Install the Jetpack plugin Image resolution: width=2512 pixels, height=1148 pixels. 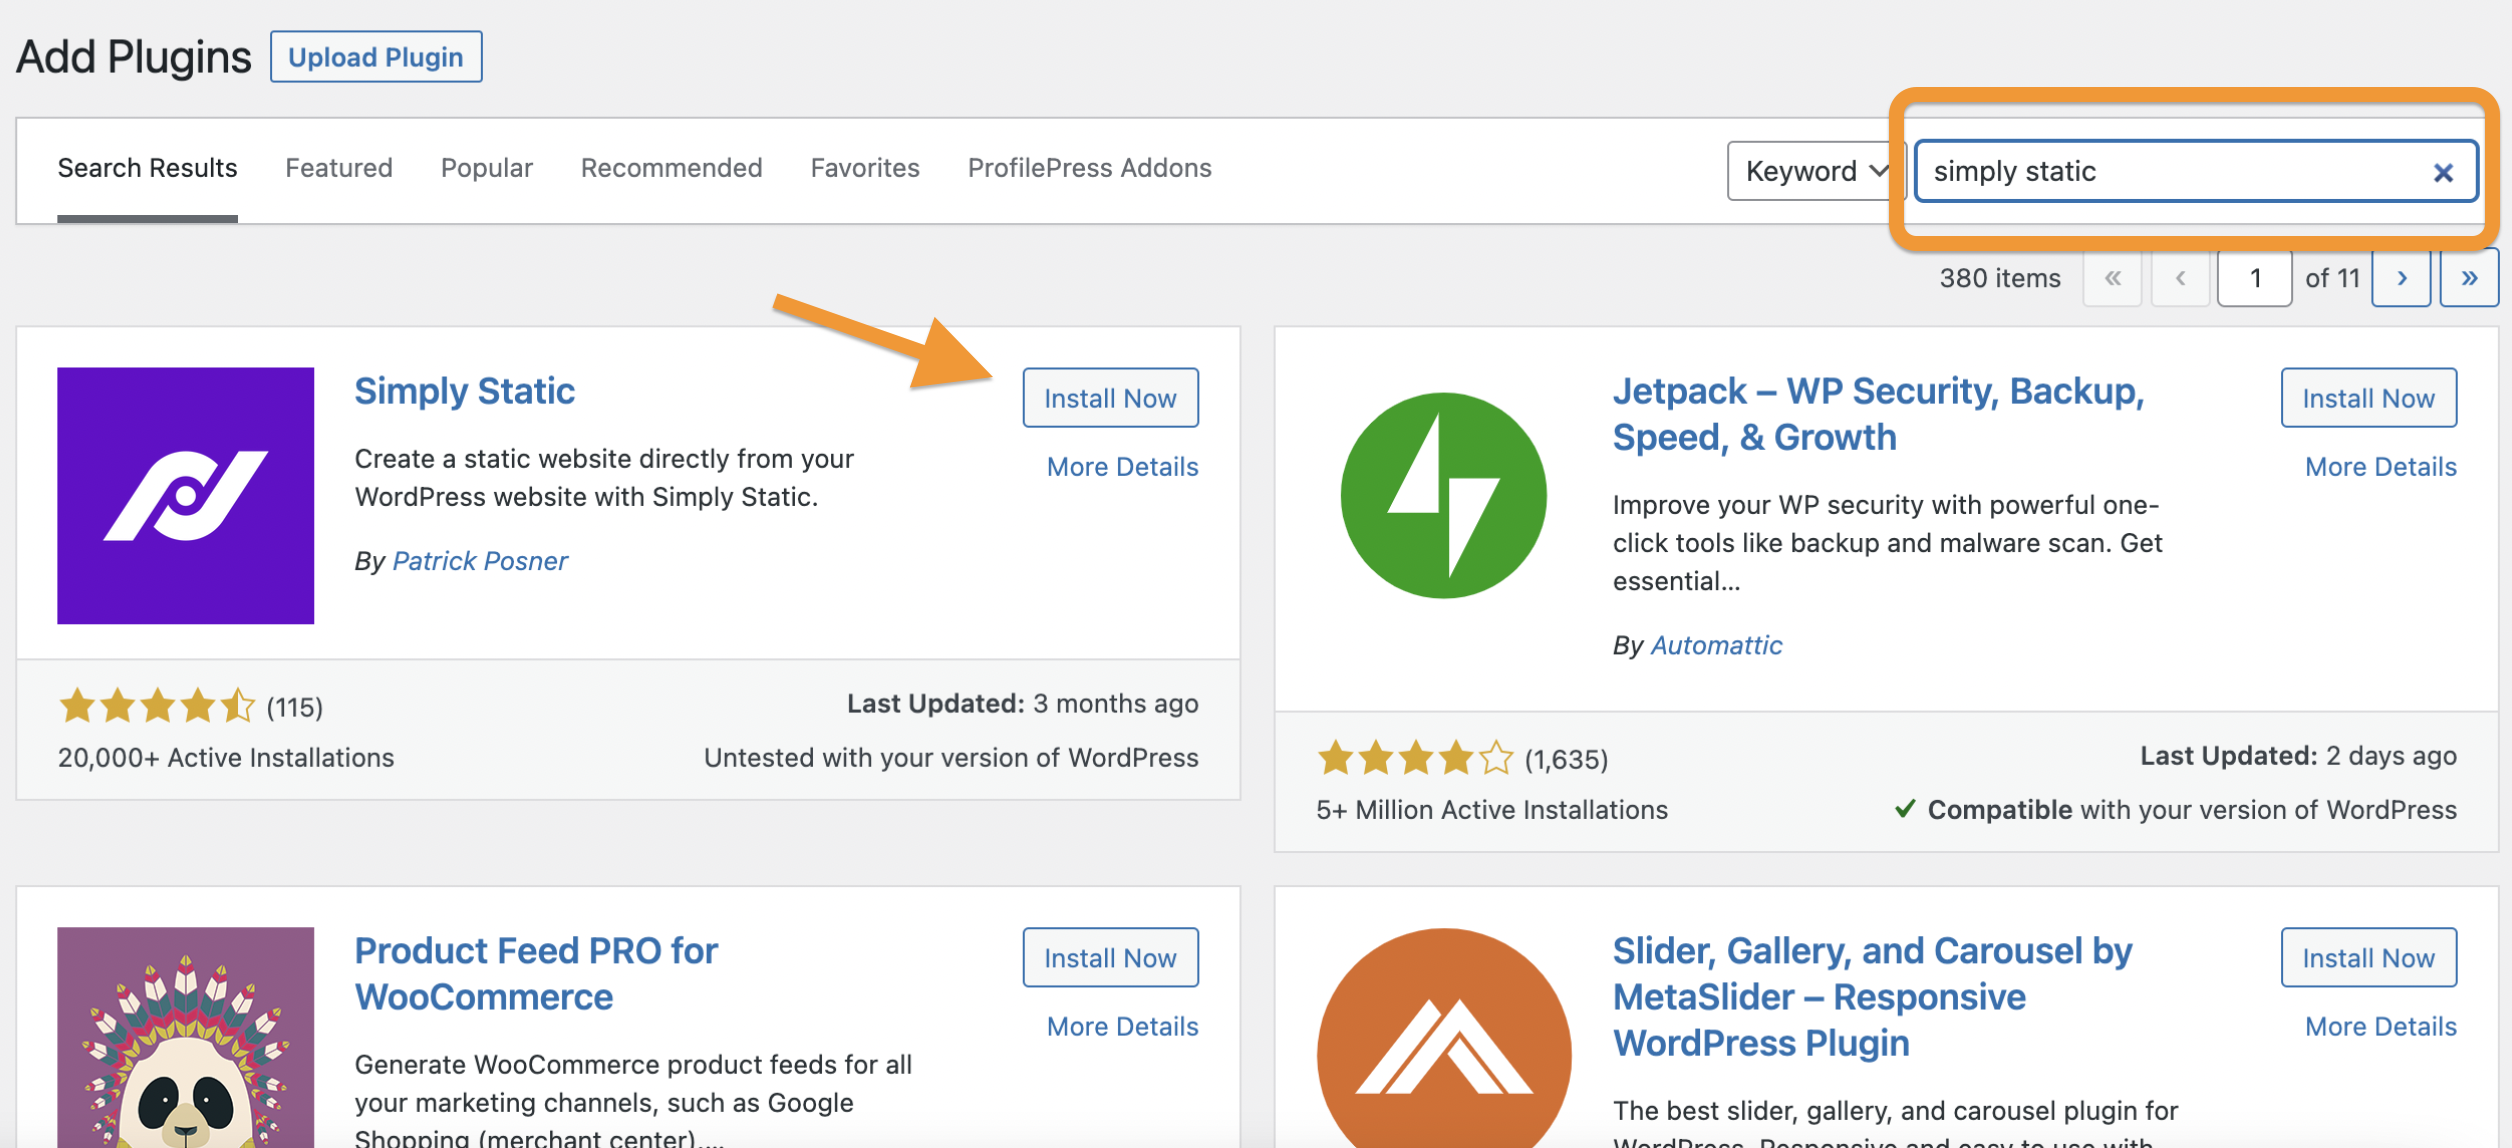tap(2368, 398)
